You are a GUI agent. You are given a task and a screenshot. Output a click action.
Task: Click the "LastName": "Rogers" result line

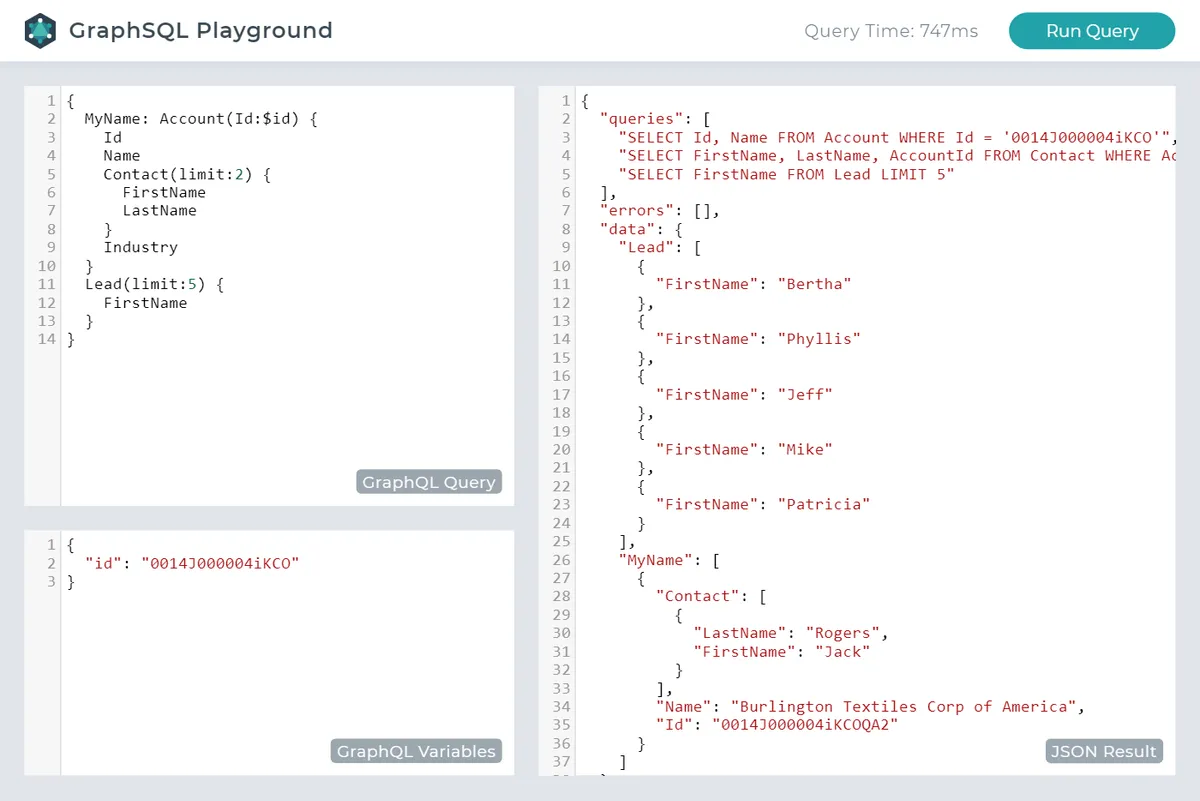coord(791,633)
